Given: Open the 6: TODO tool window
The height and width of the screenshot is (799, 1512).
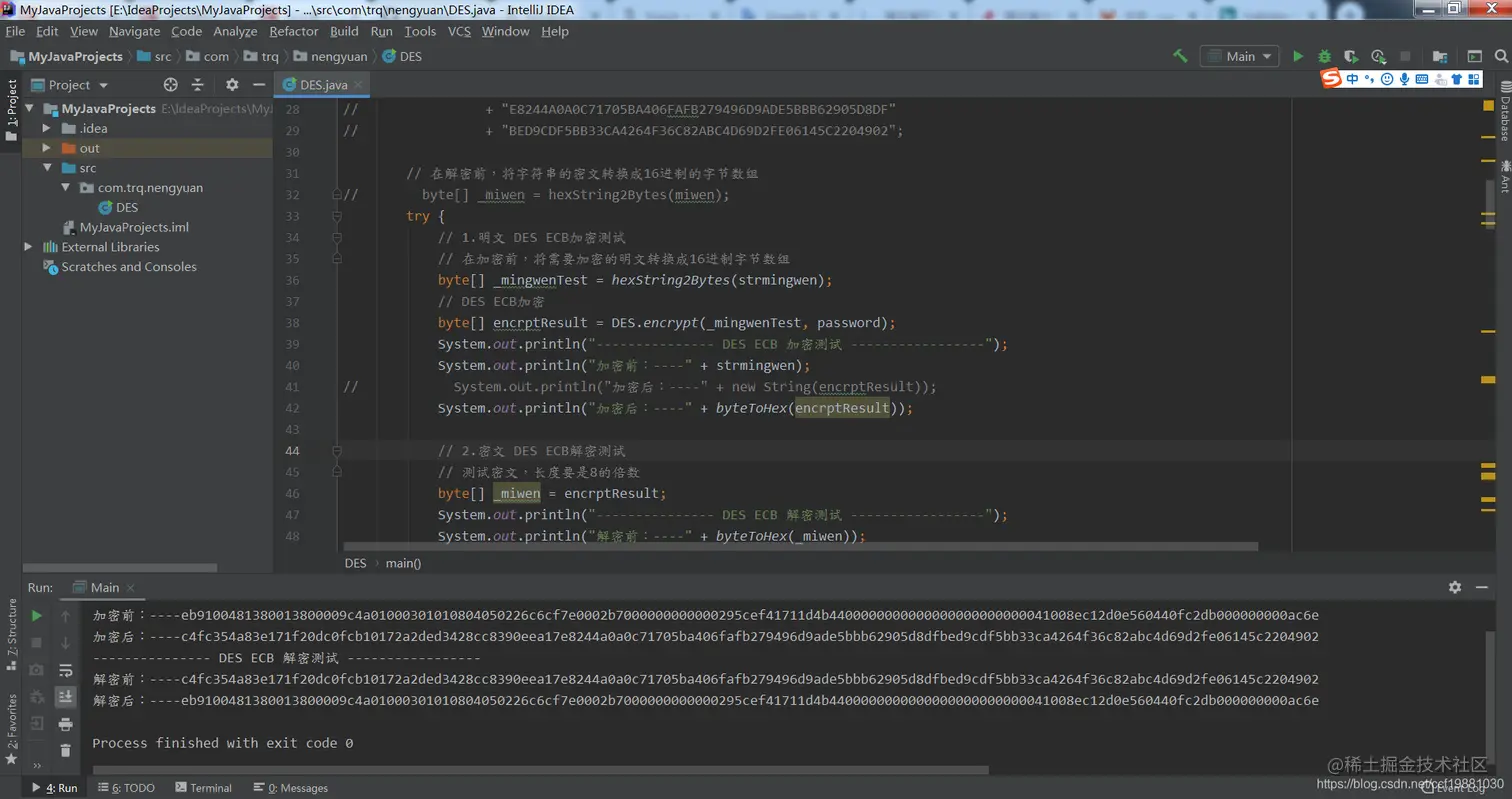Looking at the screenshot, I should [x=127, y=788].
